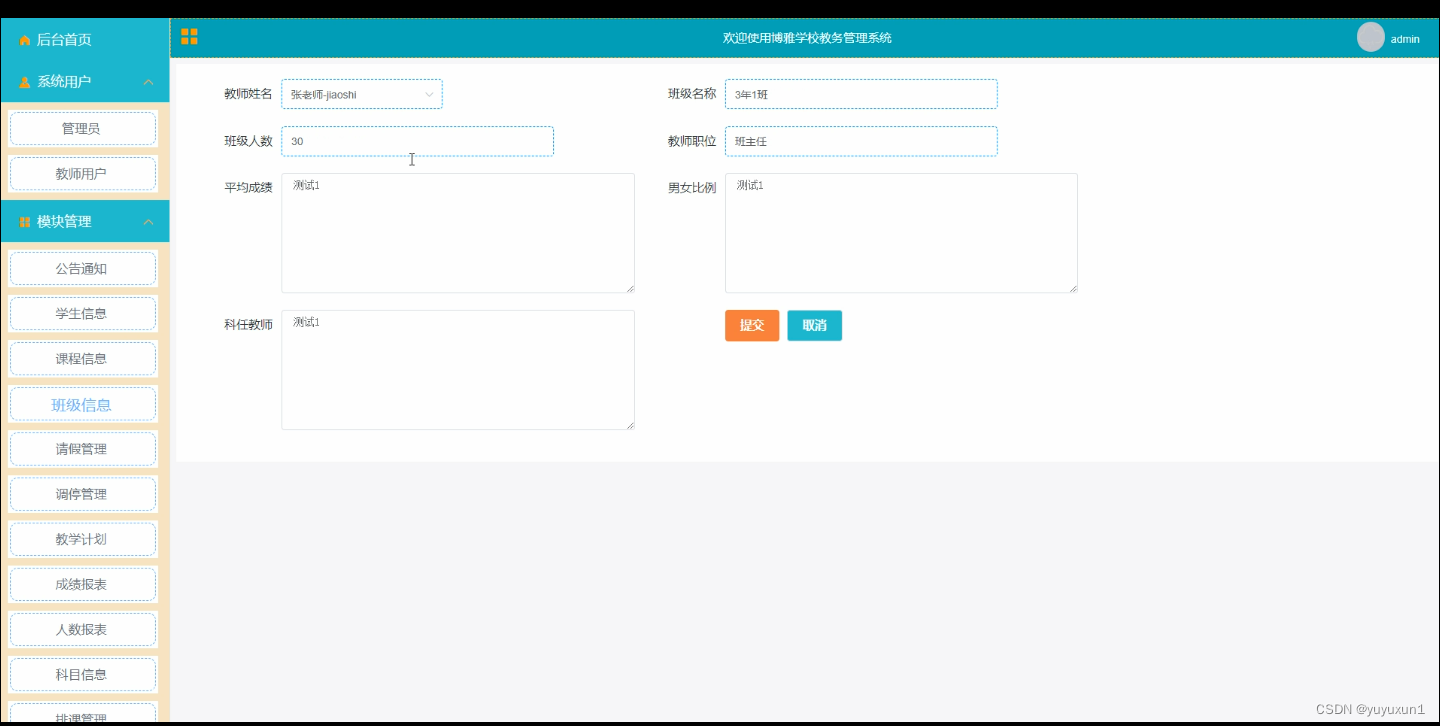Click the 系统用户 section header
This screenshot has height=726, width=1440.
coord(84,82)
